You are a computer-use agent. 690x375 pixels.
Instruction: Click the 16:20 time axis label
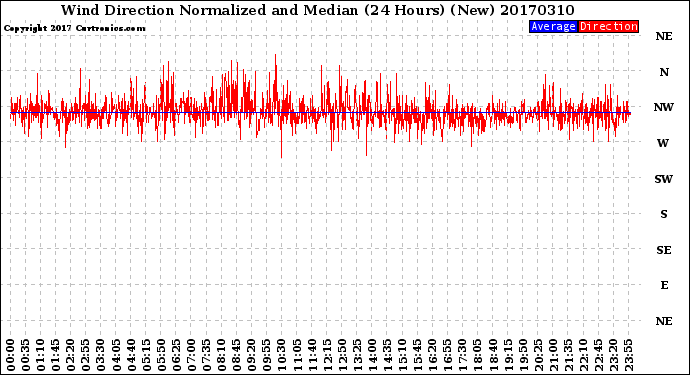[x=433, y=355]
